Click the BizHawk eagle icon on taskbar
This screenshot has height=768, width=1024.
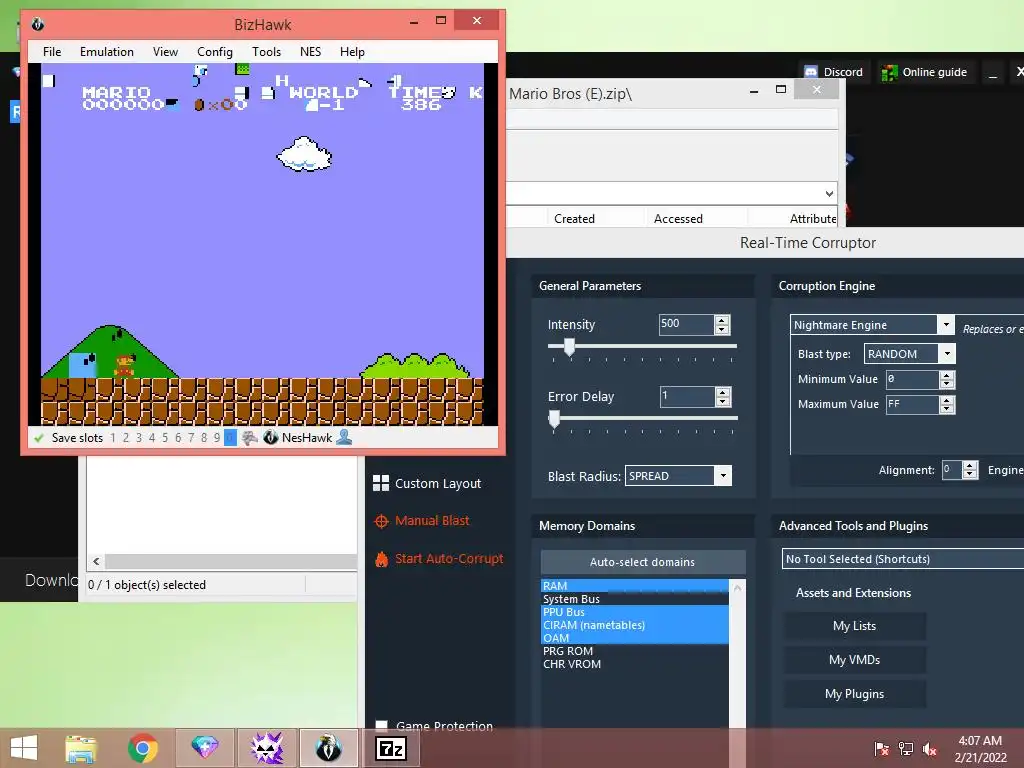coord(328,748)
